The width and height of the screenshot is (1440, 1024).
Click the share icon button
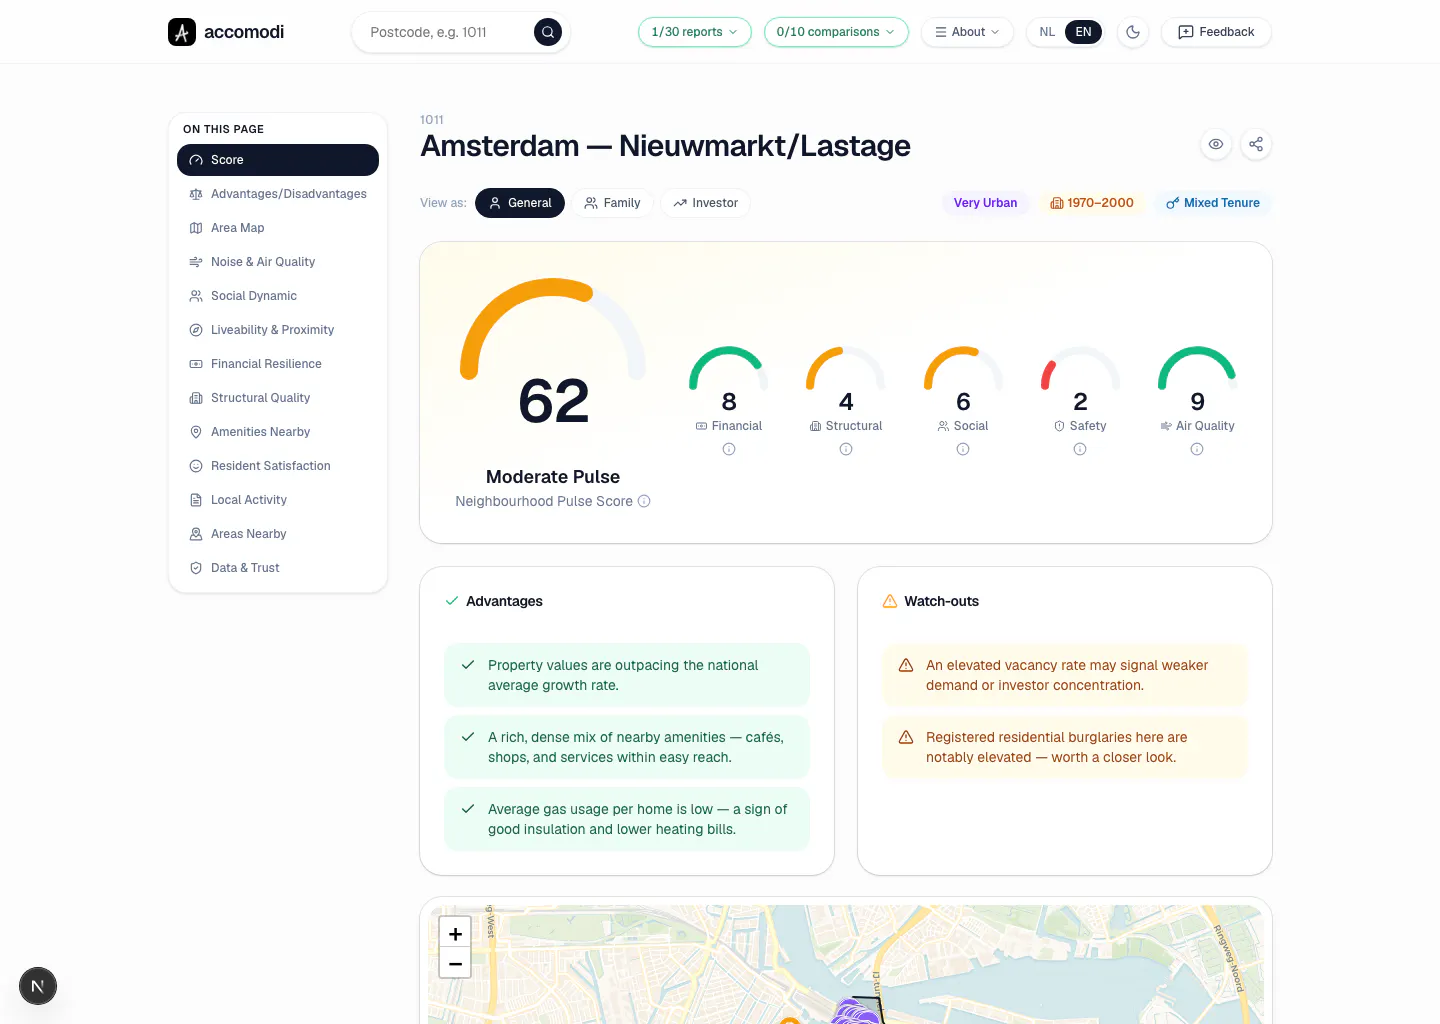click(x=1256, y=144)
